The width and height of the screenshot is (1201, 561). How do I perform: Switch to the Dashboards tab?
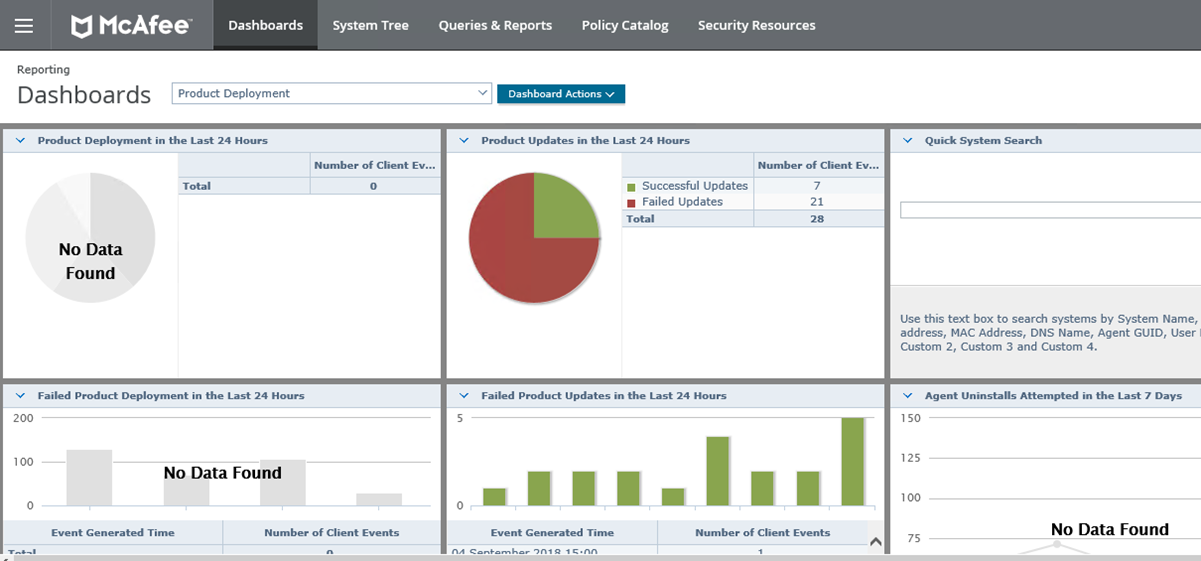click(x=265, y=25)
